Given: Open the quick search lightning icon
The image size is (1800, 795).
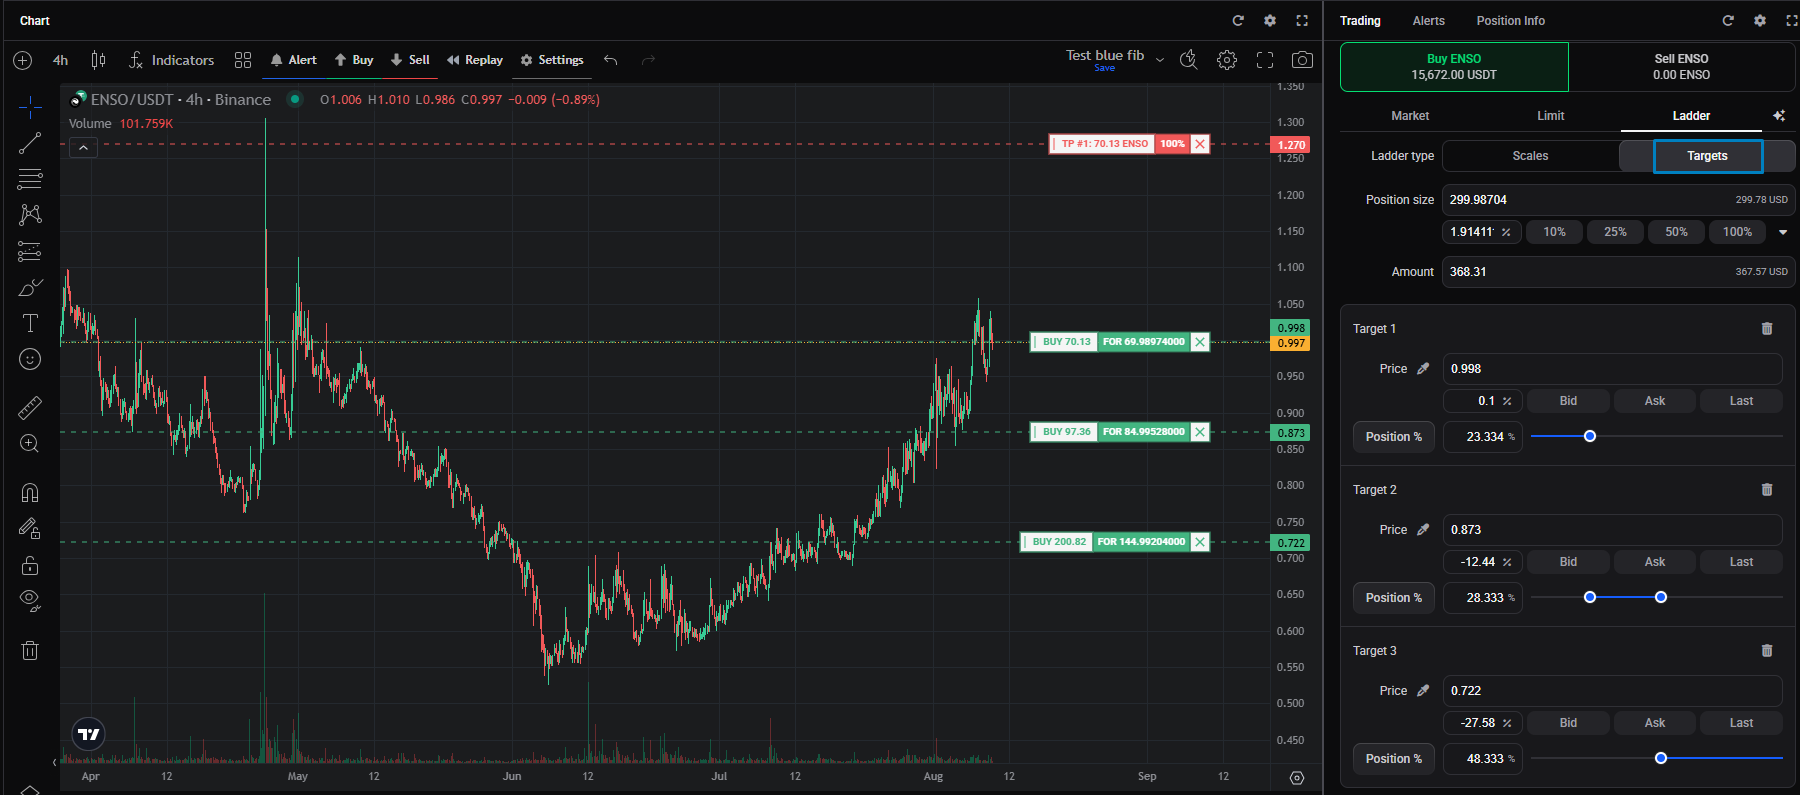Looking at the screenshot, I should click(1189, 60).
